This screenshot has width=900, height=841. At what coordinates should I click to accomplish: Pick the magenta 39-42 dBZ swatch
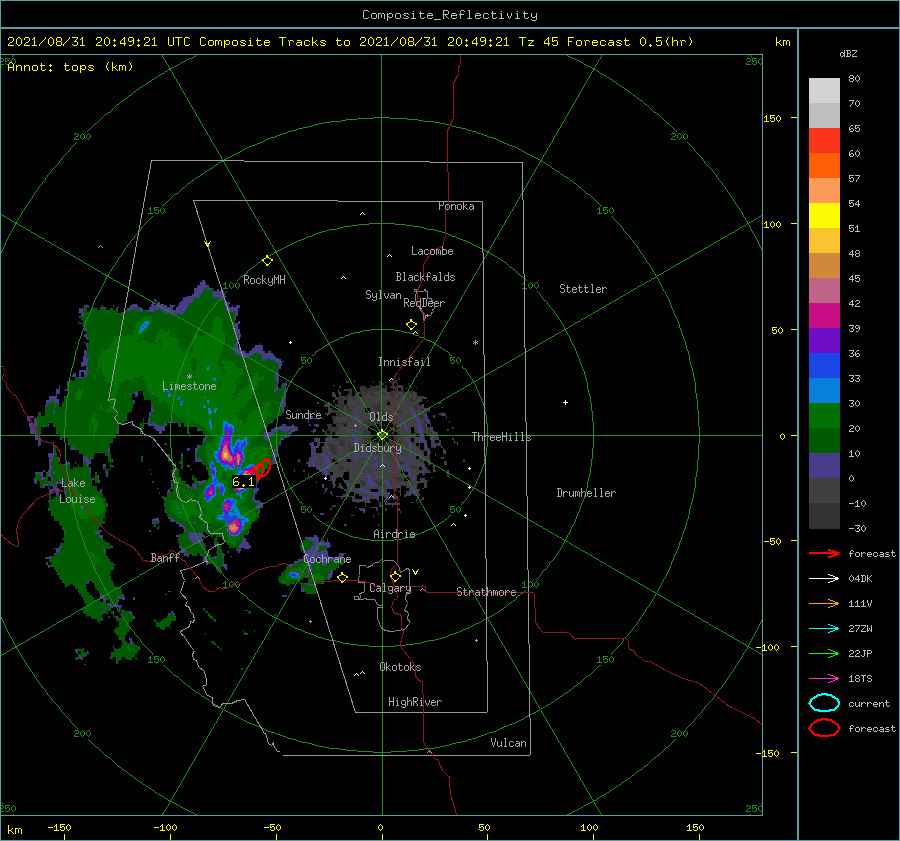pyautogui.click(x=824, y=316)
